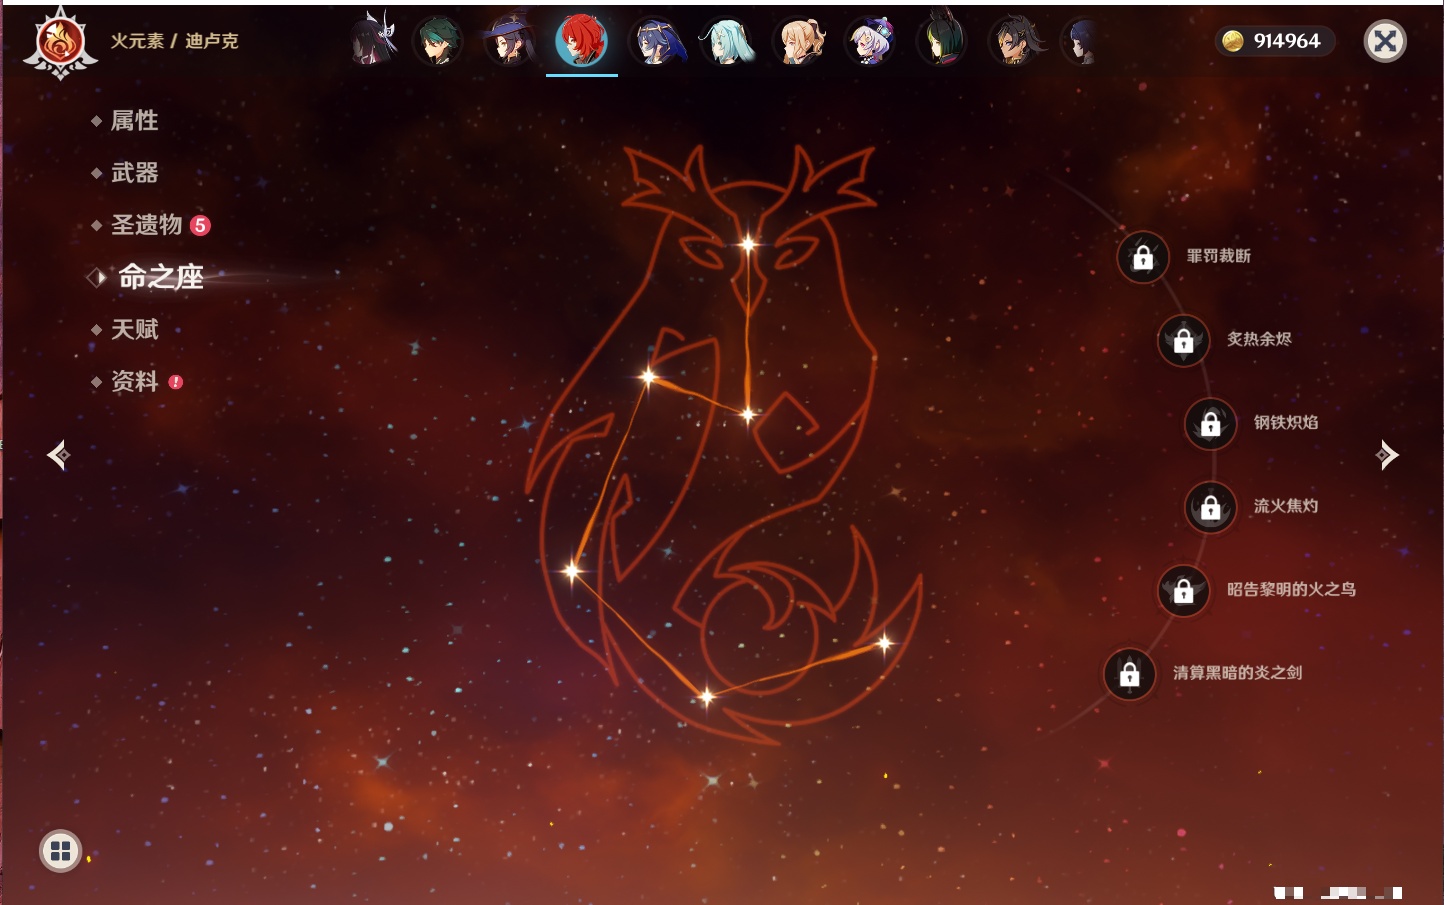This screenshot has height=905, width=1444.
Task: Select the dark-haired character with gold hair accents
Action: coord(1015,41)
